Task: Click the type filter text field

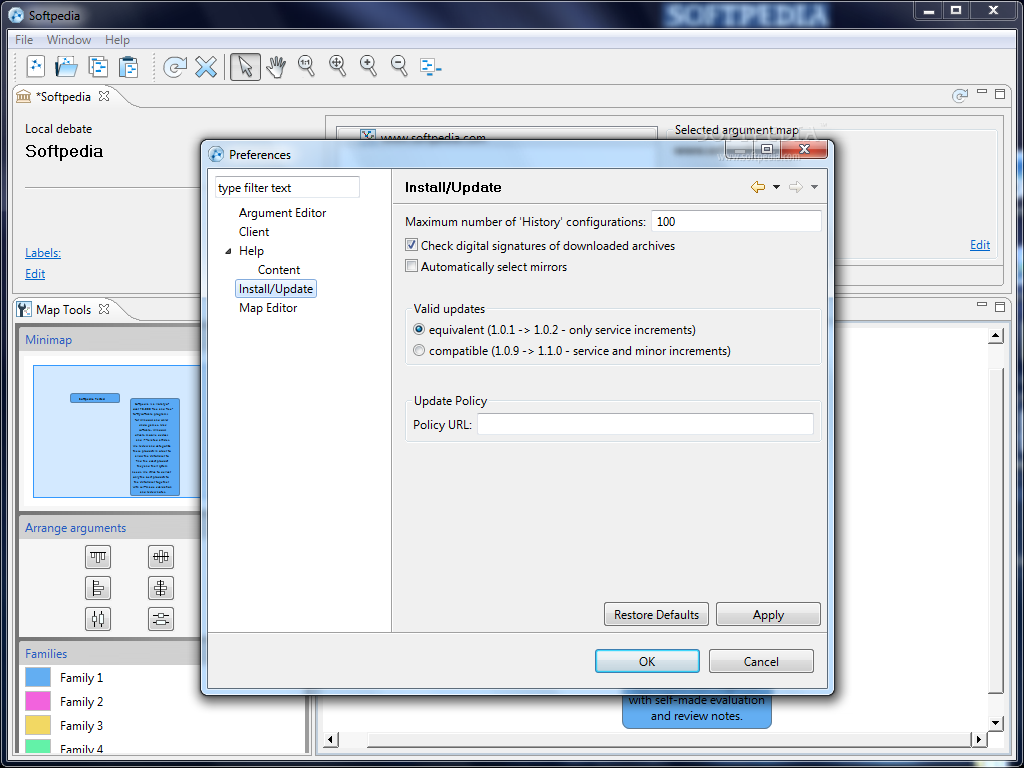Action: click(287, 187)
